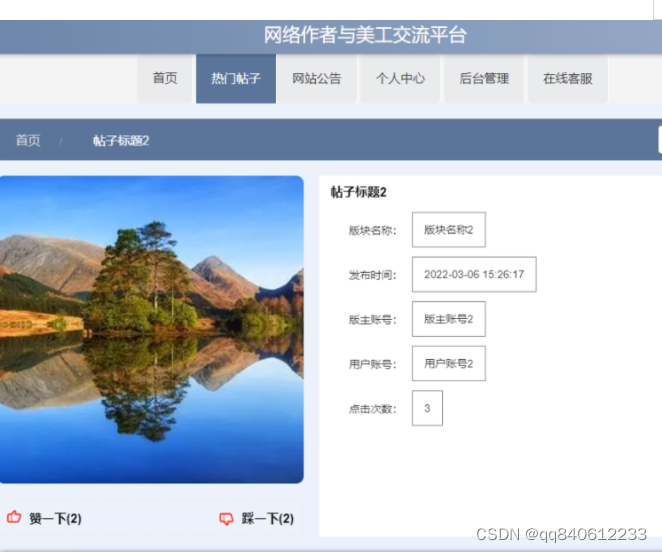
Task: Open 个人中心 tab
Action: (x=400, y=79)
